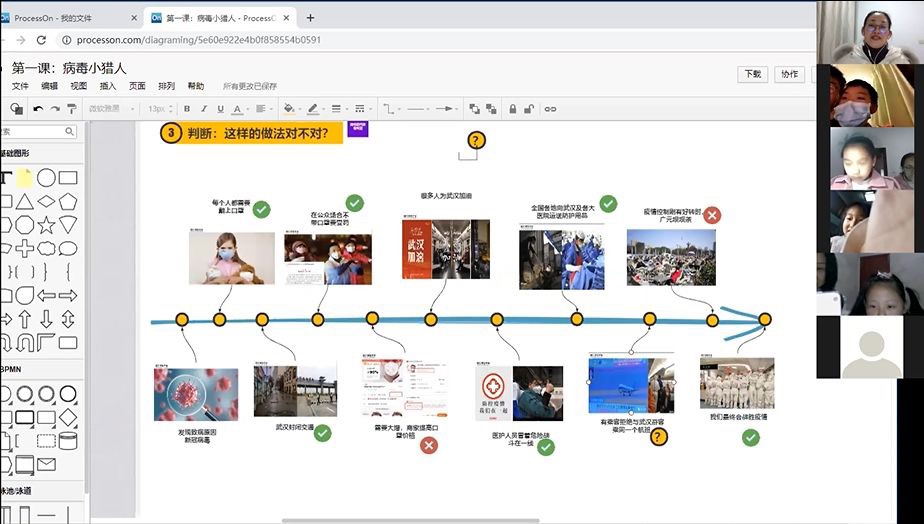Unlock shapes with the open padlock
924x524 pixels.
(x=529, y=108)
